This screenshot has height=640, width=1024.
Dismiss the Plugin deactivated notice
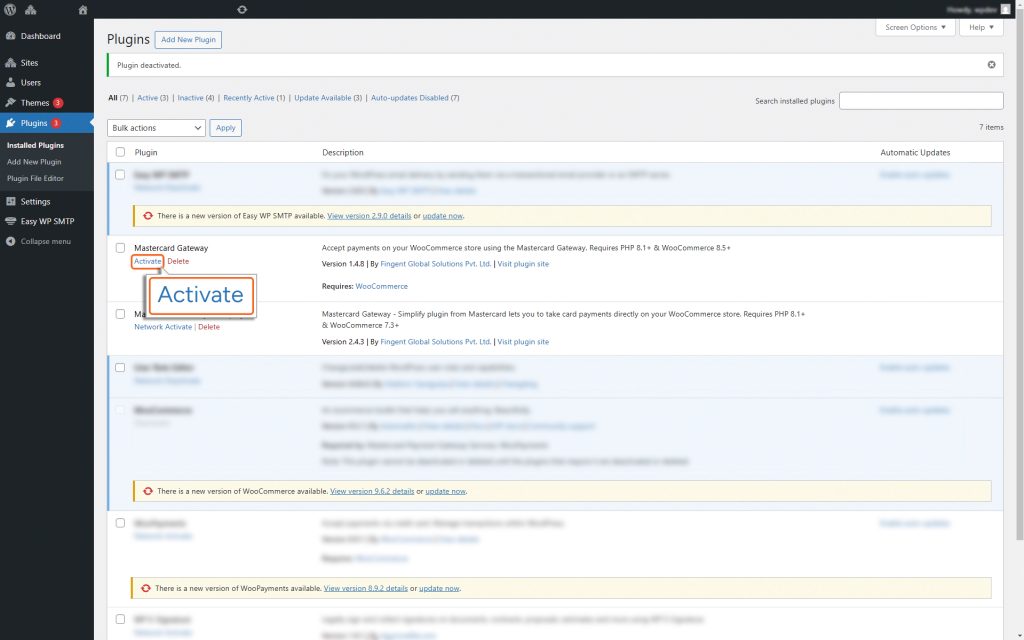click(991, 65)
